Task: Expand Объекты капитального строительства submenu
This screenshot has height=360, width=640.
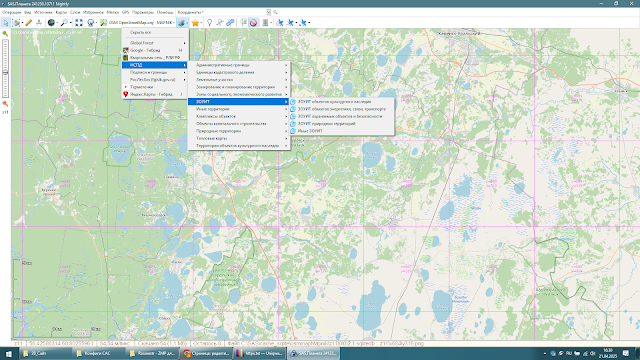Action: tap(239, 124)
